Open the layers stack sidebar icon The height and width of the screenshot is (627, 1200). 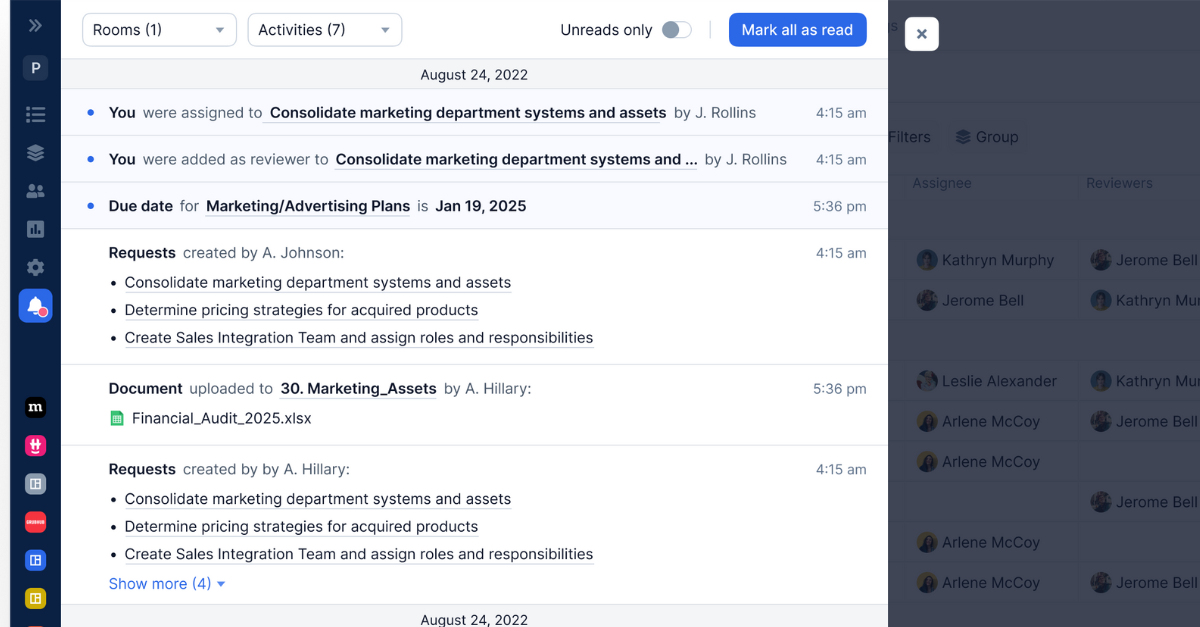coord(35,152)
